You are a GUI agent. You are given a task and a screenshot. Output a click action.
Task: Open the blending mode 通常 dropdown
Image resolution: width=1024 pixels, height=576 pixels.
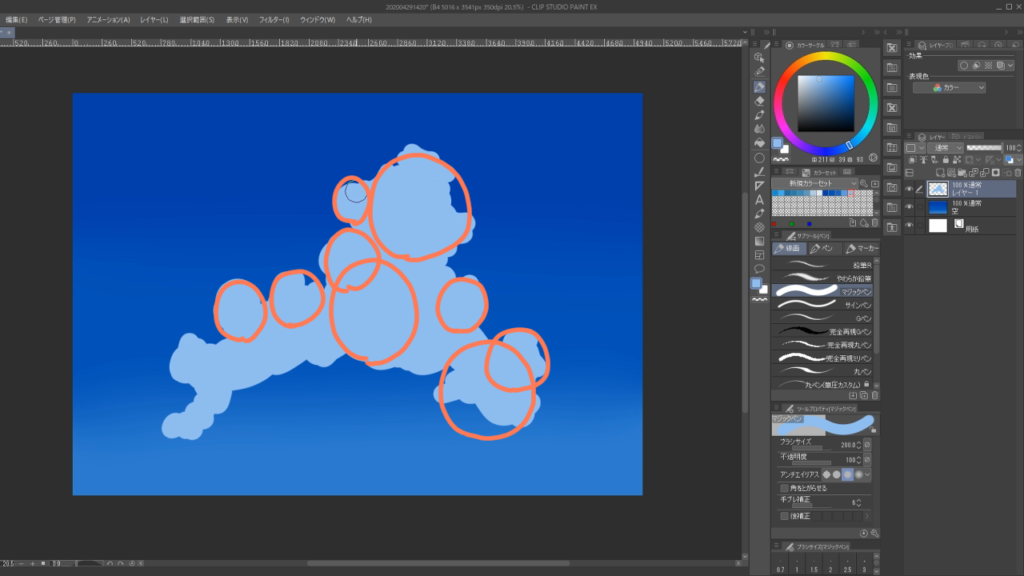[x=946, y=148]
